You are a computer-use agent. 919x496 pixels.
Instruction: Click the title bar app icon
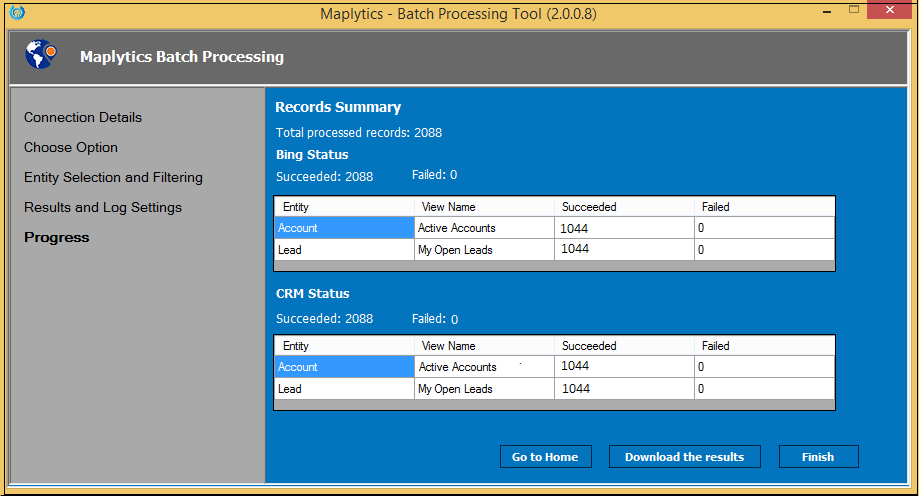[x=17, y=12]
